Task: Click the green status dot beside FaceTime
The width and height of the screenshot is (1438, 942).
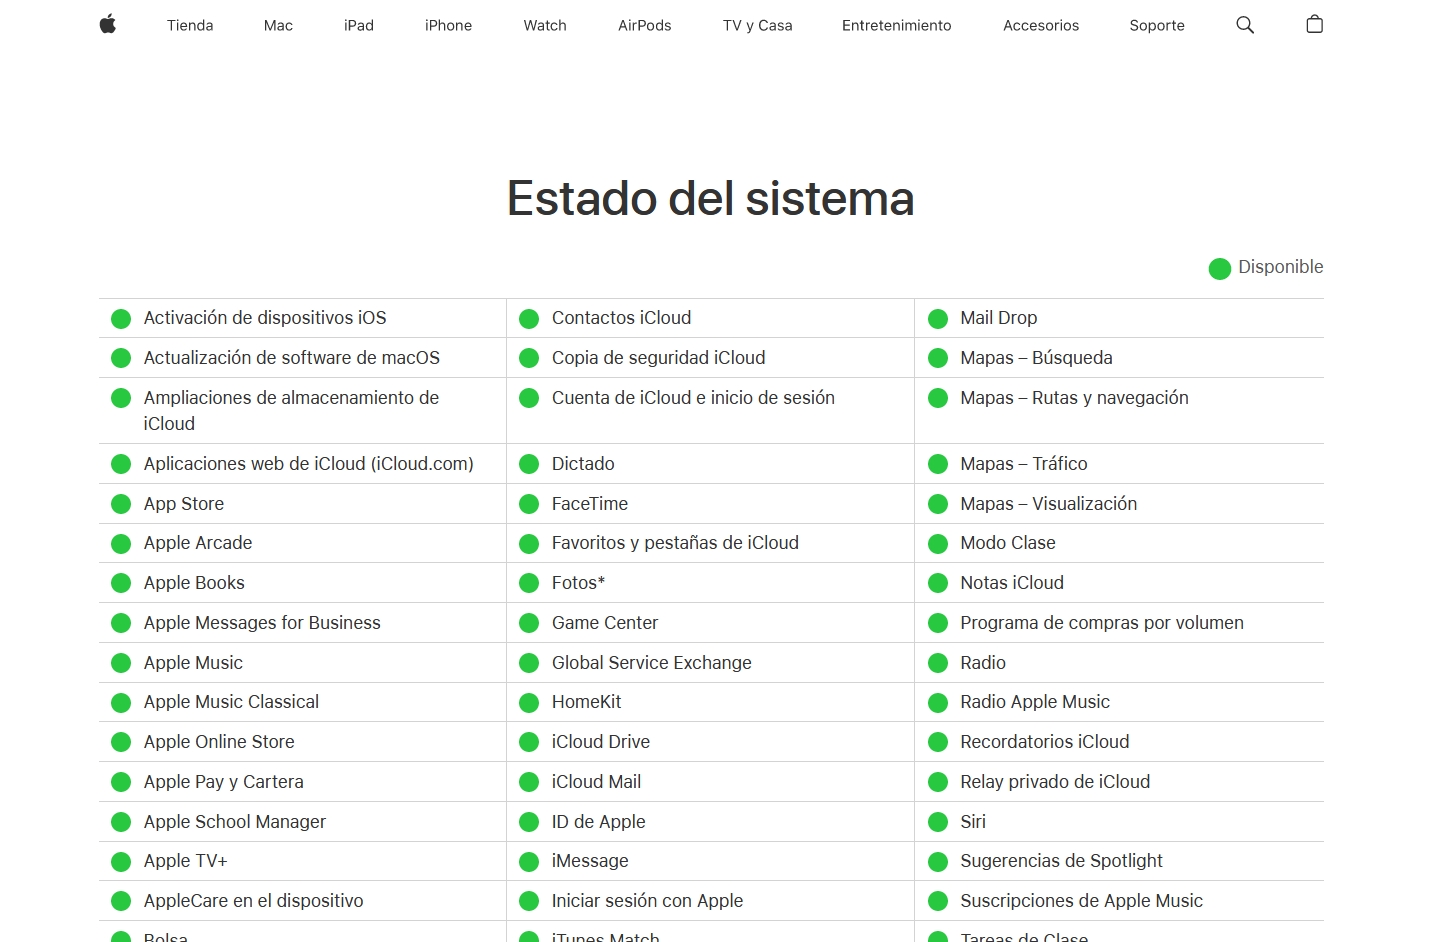Action: [x=529, y=504]
